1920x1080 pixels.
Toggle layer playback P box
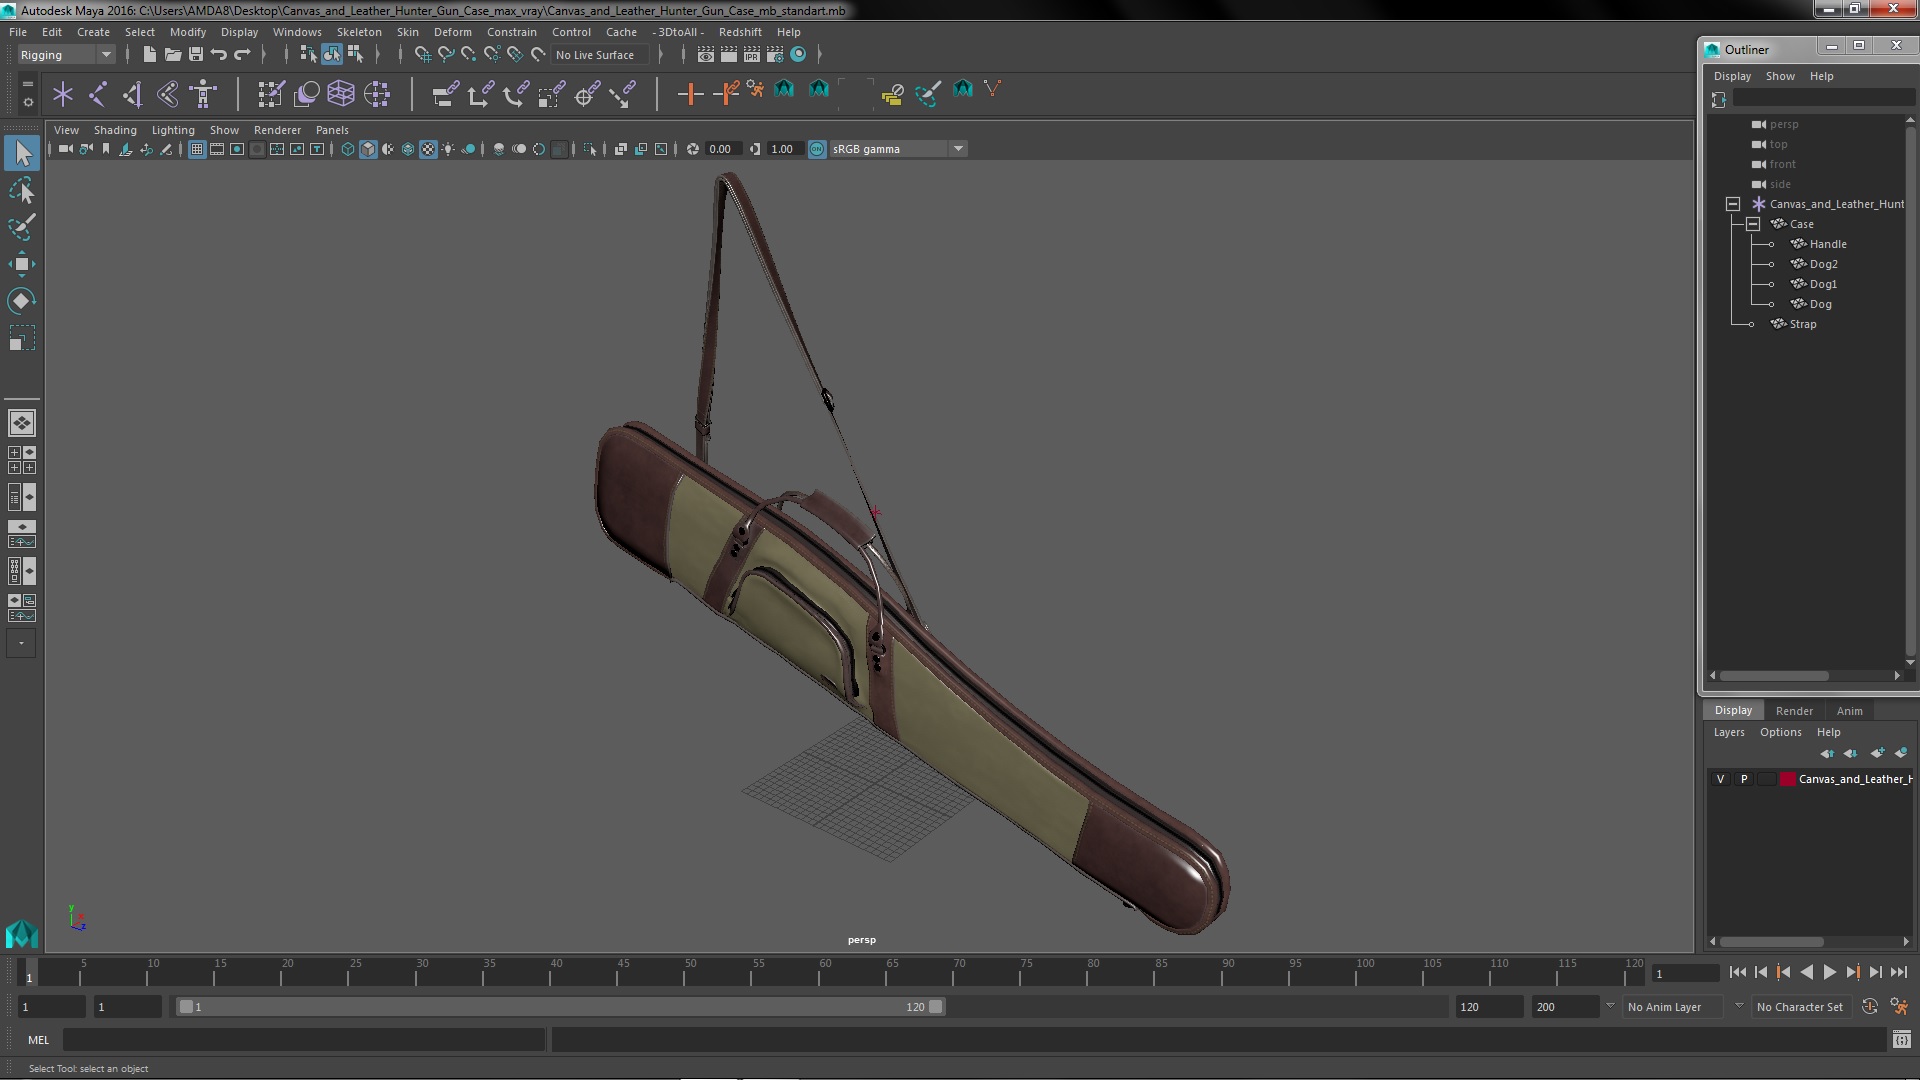coord(1744,779)
